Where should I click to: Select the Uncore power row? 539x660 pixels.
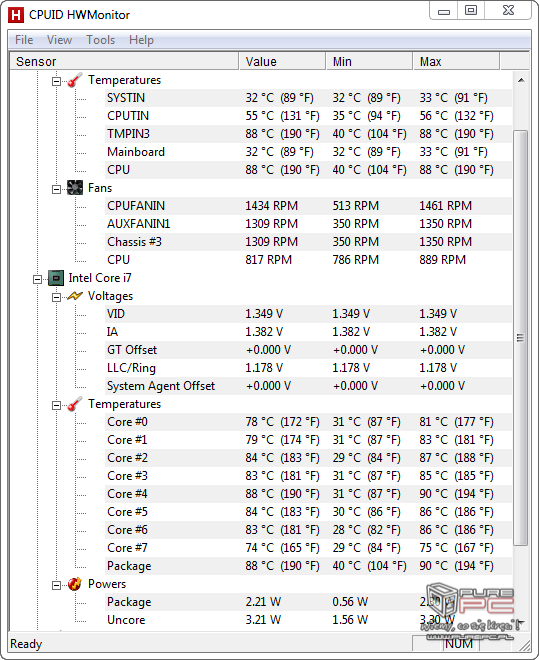pyautogui.click(x=308, y=620)
